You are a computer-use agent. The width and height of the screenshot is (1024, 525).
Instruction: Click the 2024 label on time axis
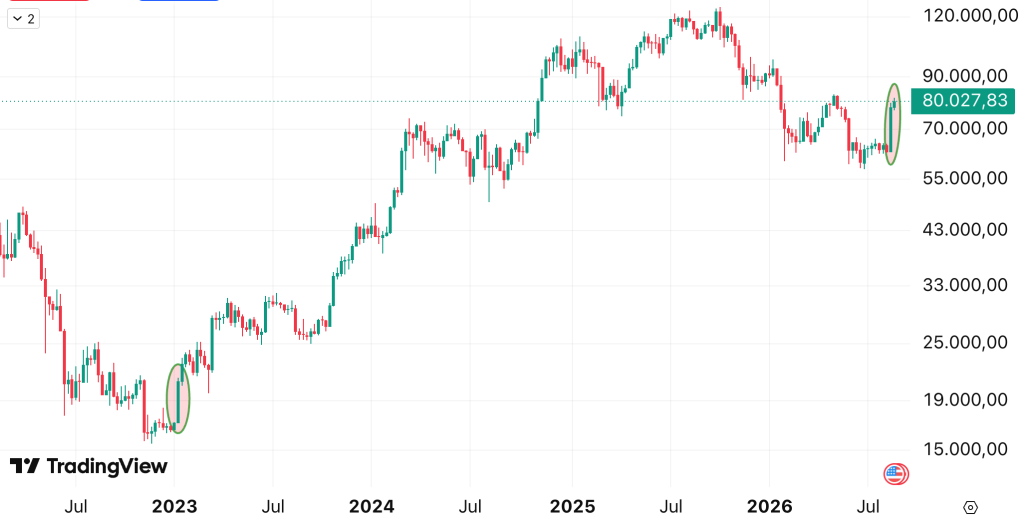coord(372,506)
